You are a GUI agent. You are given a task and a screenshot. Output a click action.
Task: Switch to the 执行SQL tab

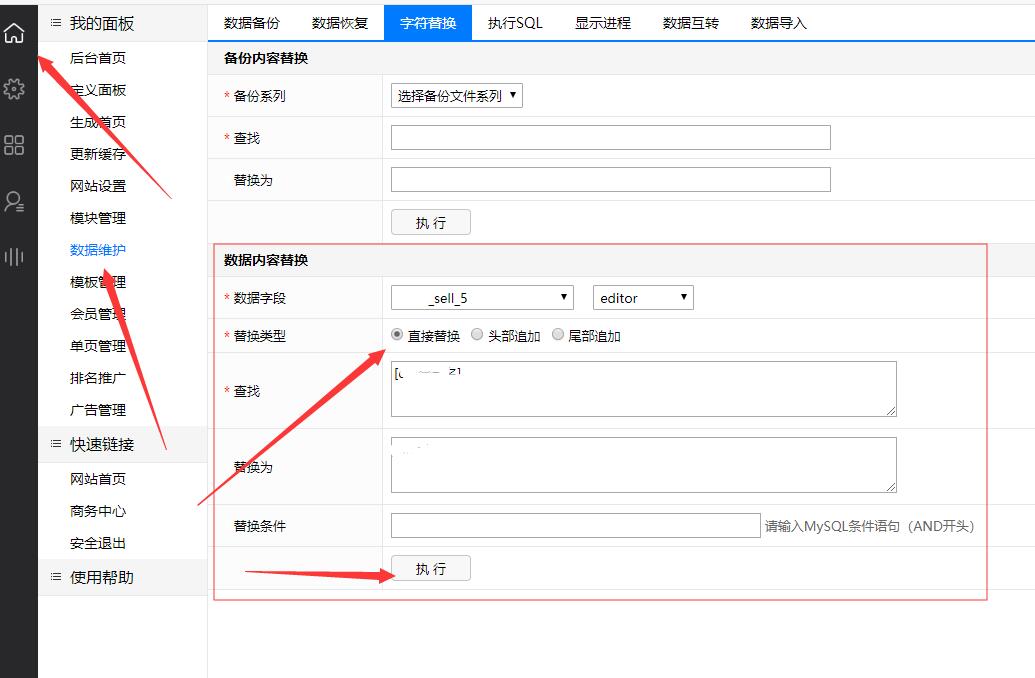(515, 22)
